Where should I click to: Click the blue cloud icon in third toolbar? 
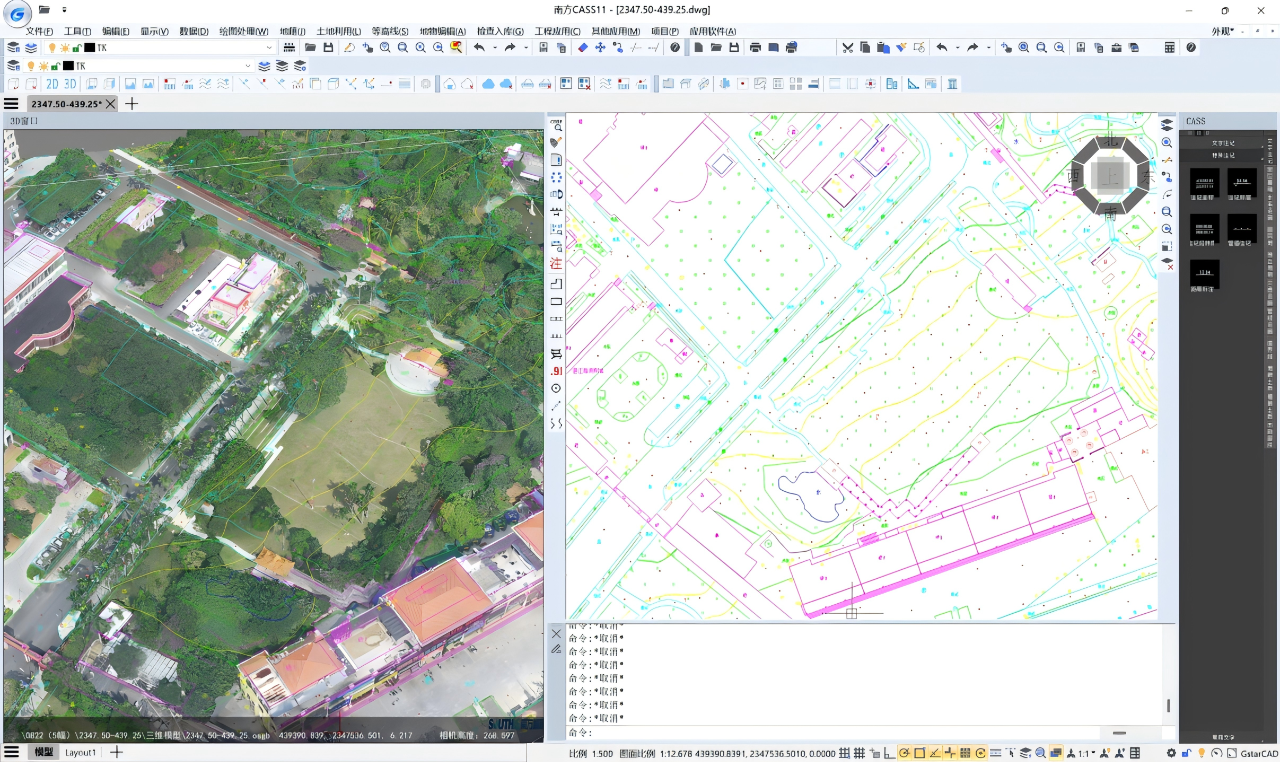click(488, 84)
